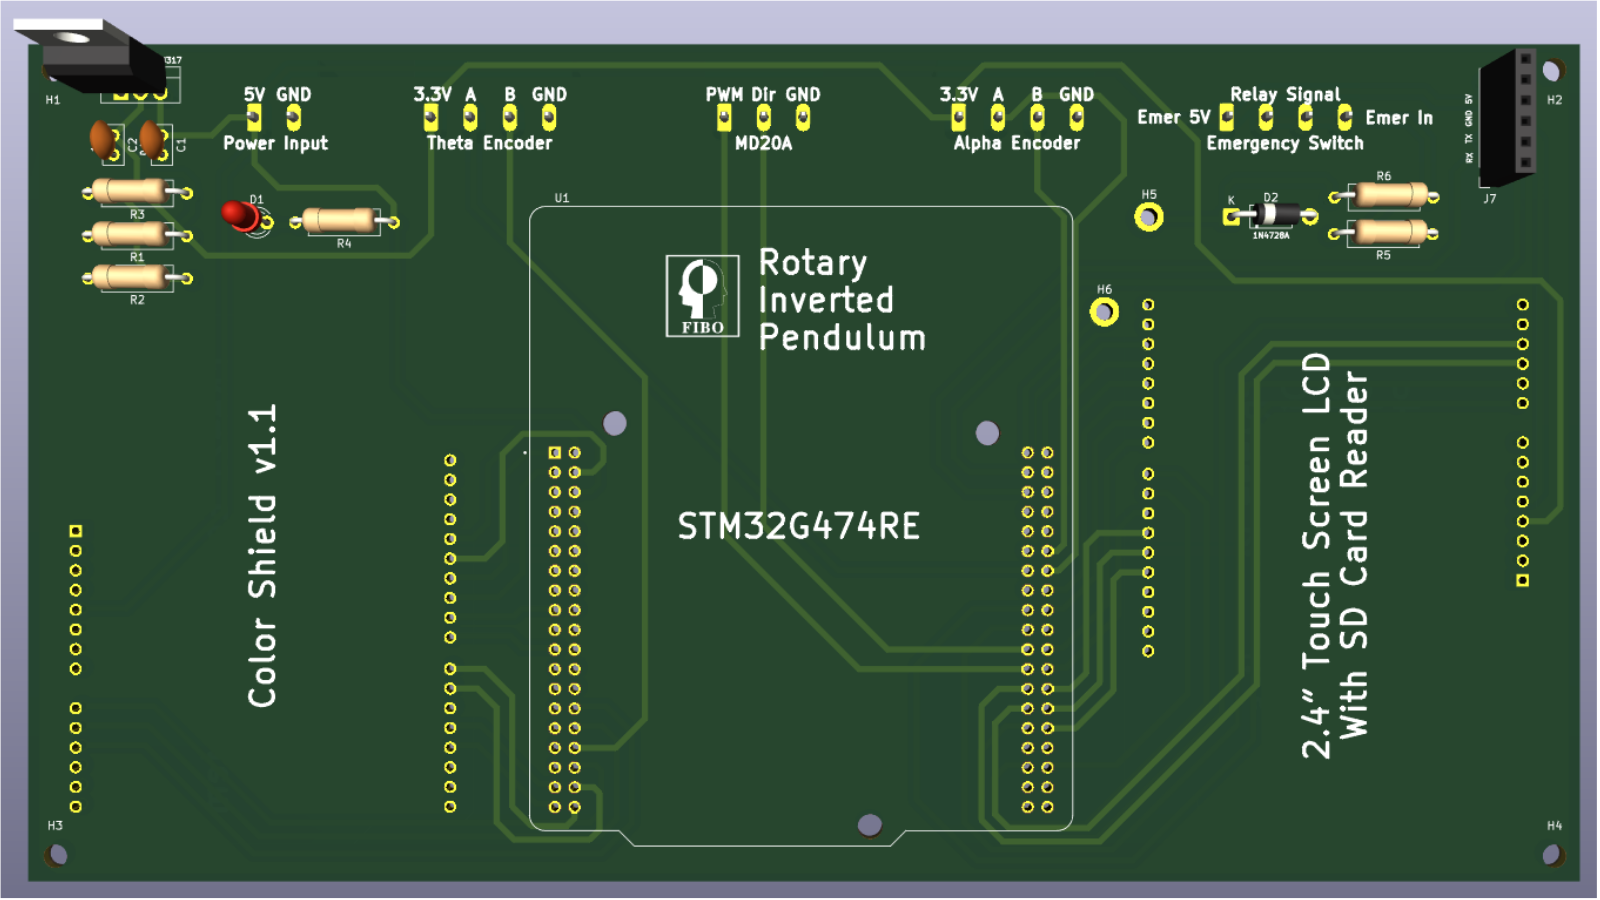Click capacitor C1
1600x900 pixels.
click(153, 141)
